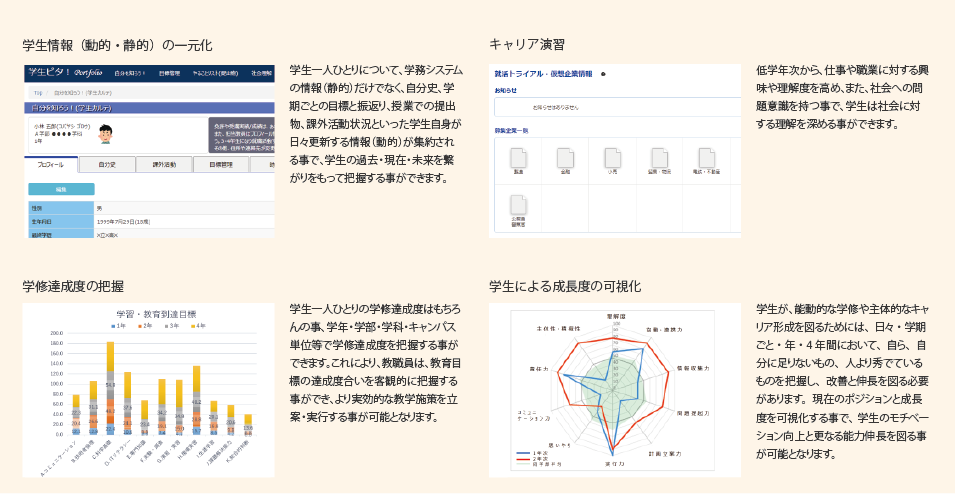The width and height of the screenshot is (955, 494).
Task: Open the 自分を知ろう！ navigation menu item
Action: click(130, 74)
